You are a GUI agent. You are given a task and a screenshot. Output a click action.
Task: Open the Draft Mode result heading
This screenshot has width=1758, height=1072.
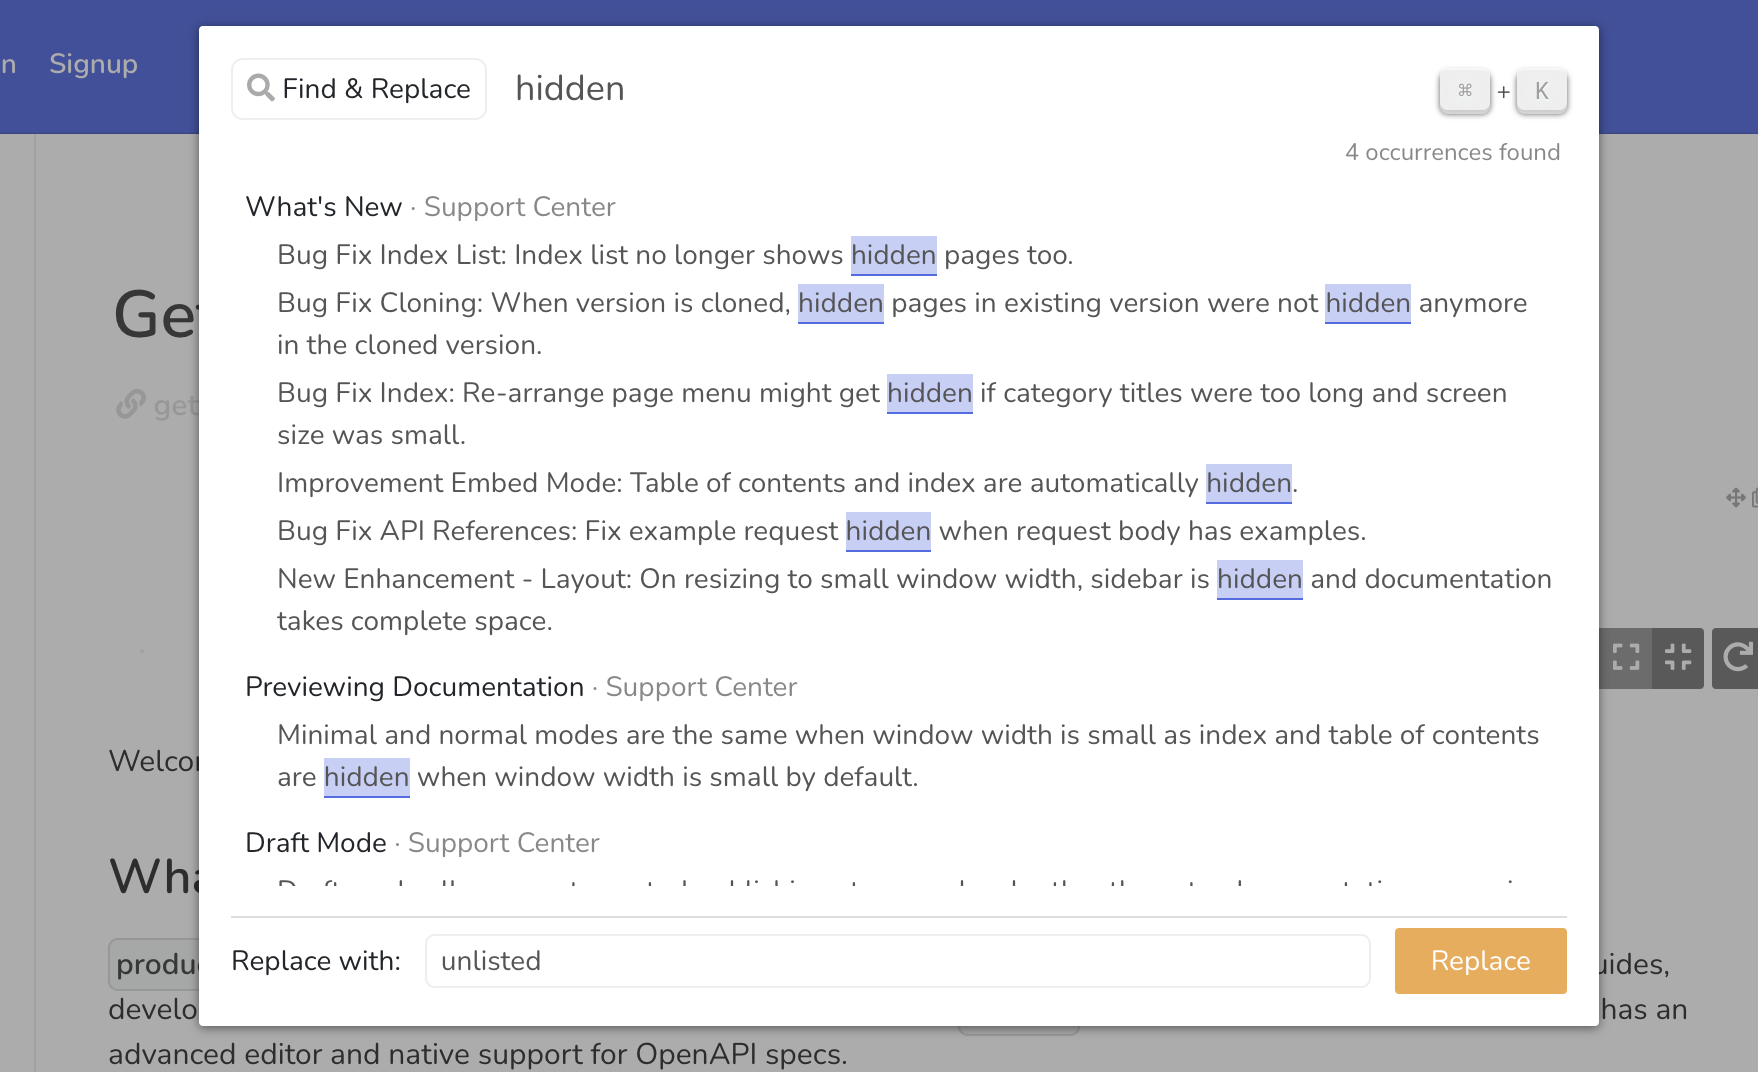316,843
